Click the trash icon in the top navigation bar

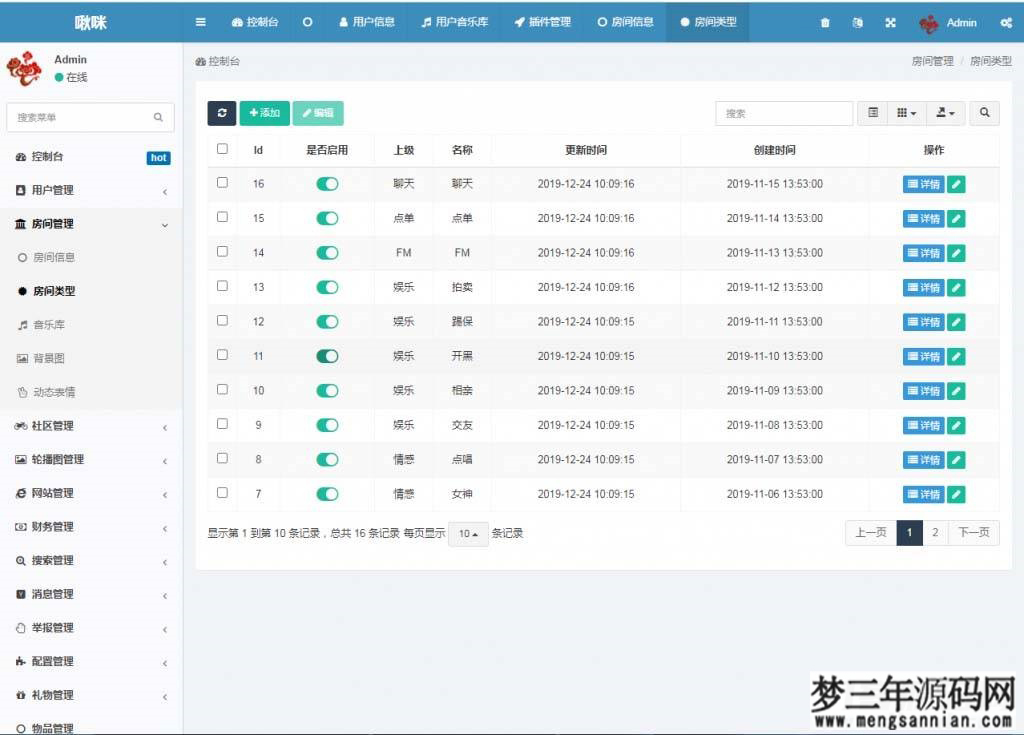[825, 21]
